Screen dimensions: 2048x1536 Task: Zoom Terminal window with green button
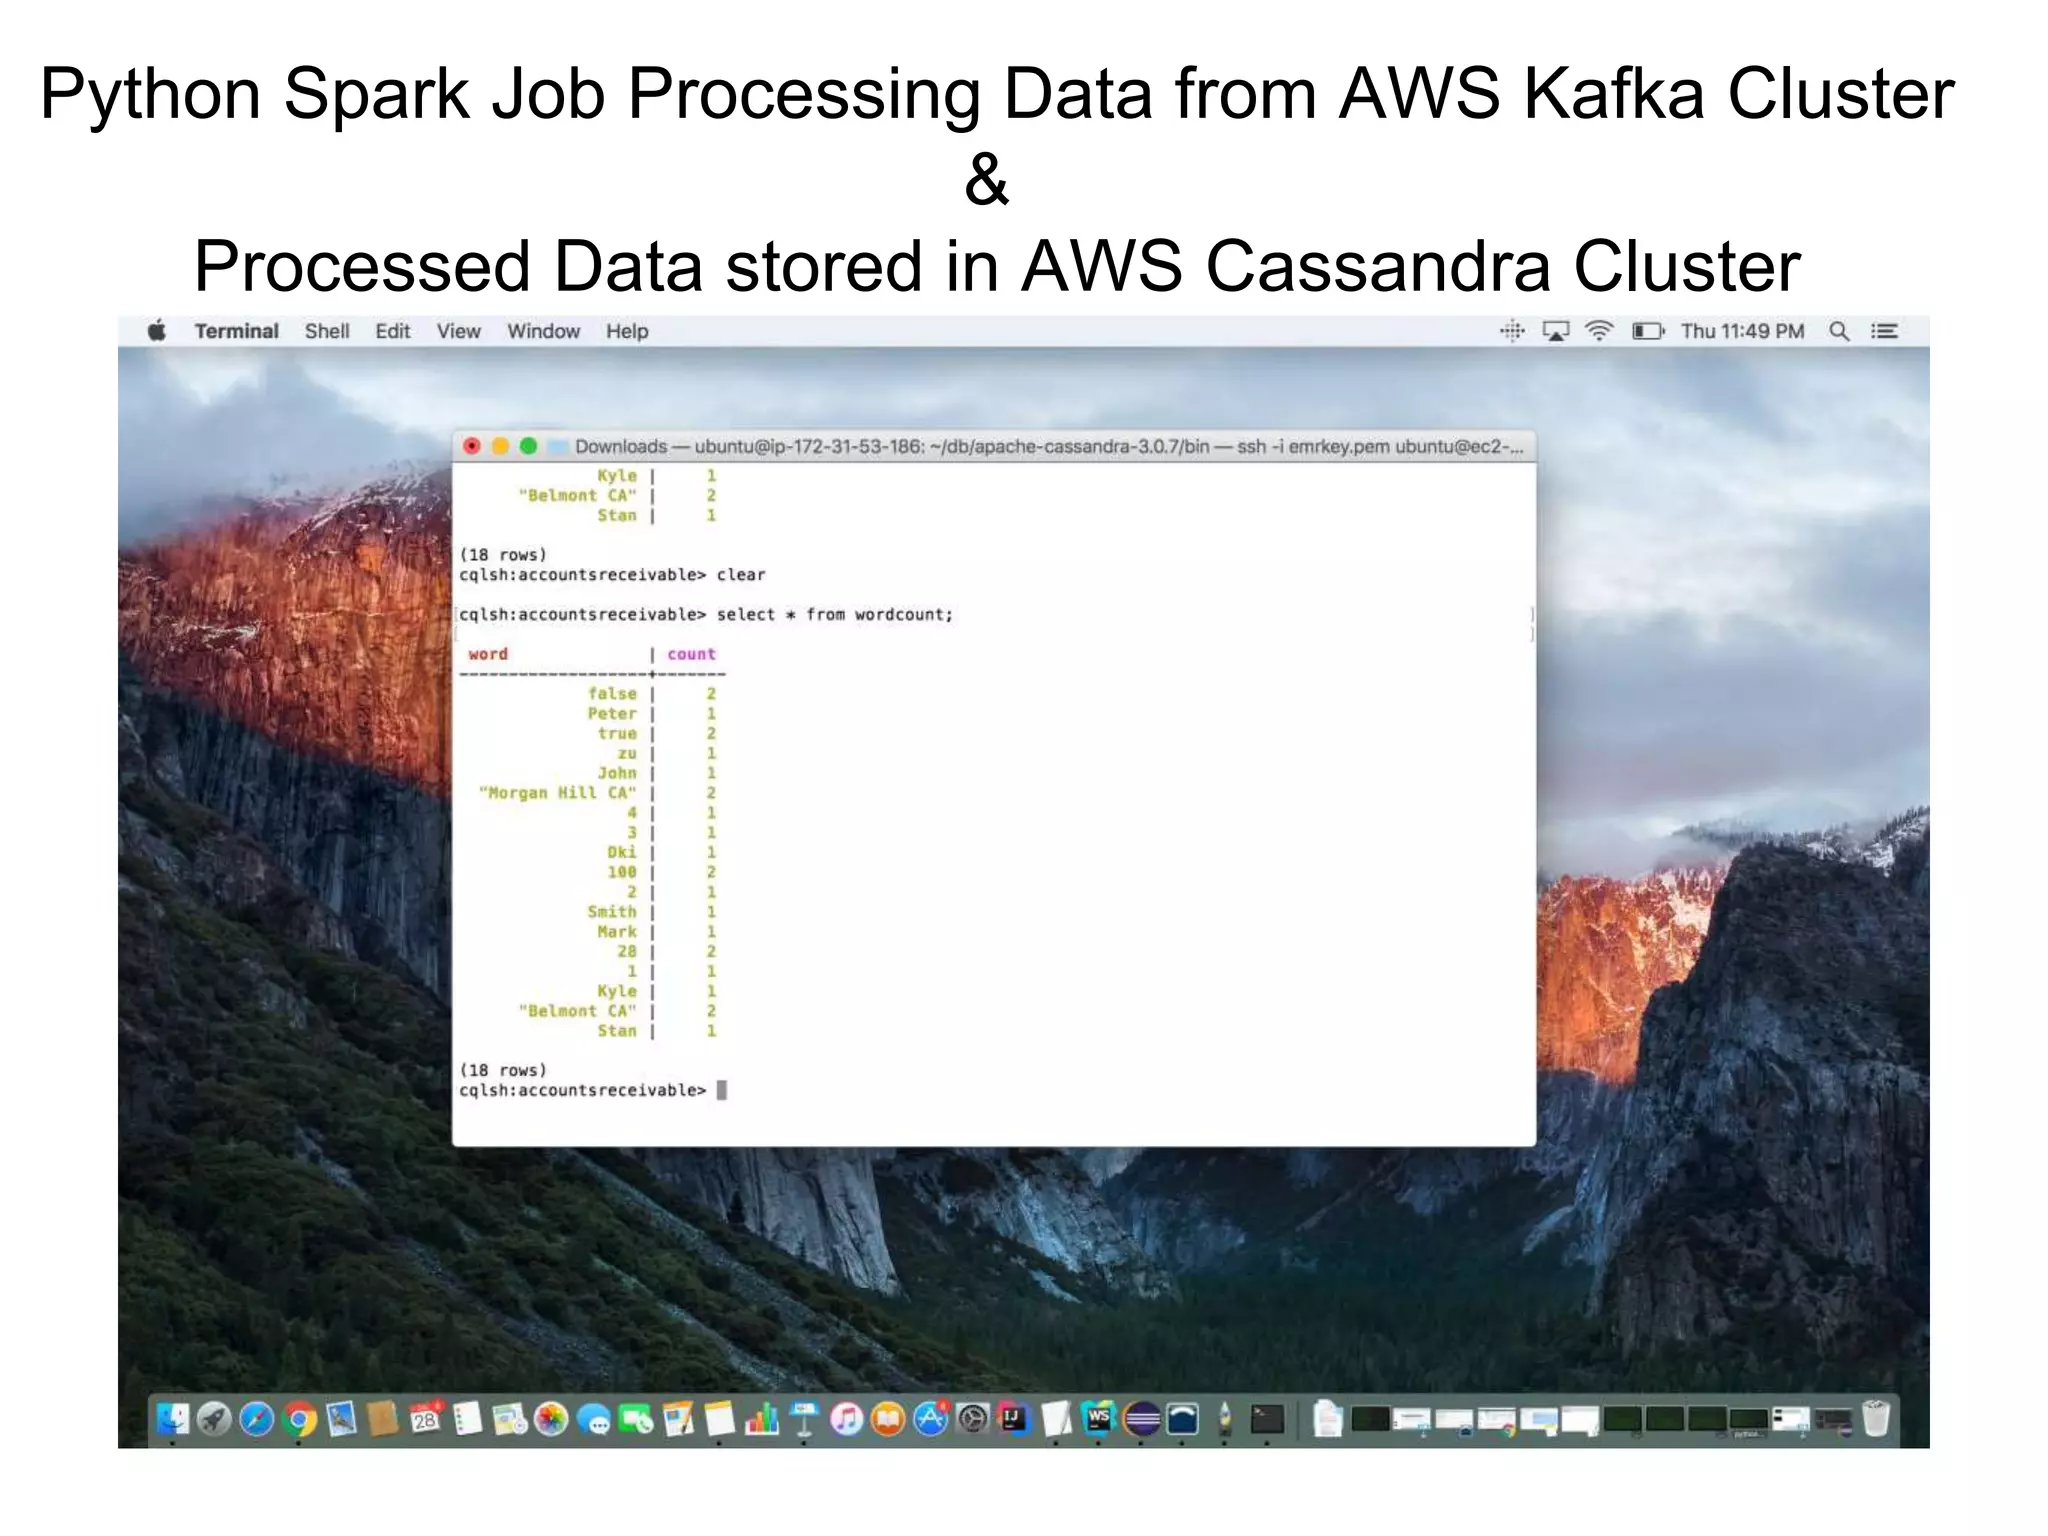(528, 446)
